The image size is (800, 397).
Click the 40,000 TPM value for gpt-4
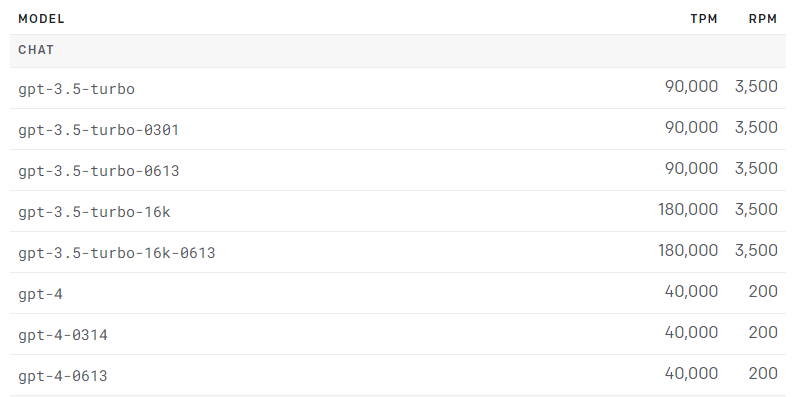click(691, 291)
